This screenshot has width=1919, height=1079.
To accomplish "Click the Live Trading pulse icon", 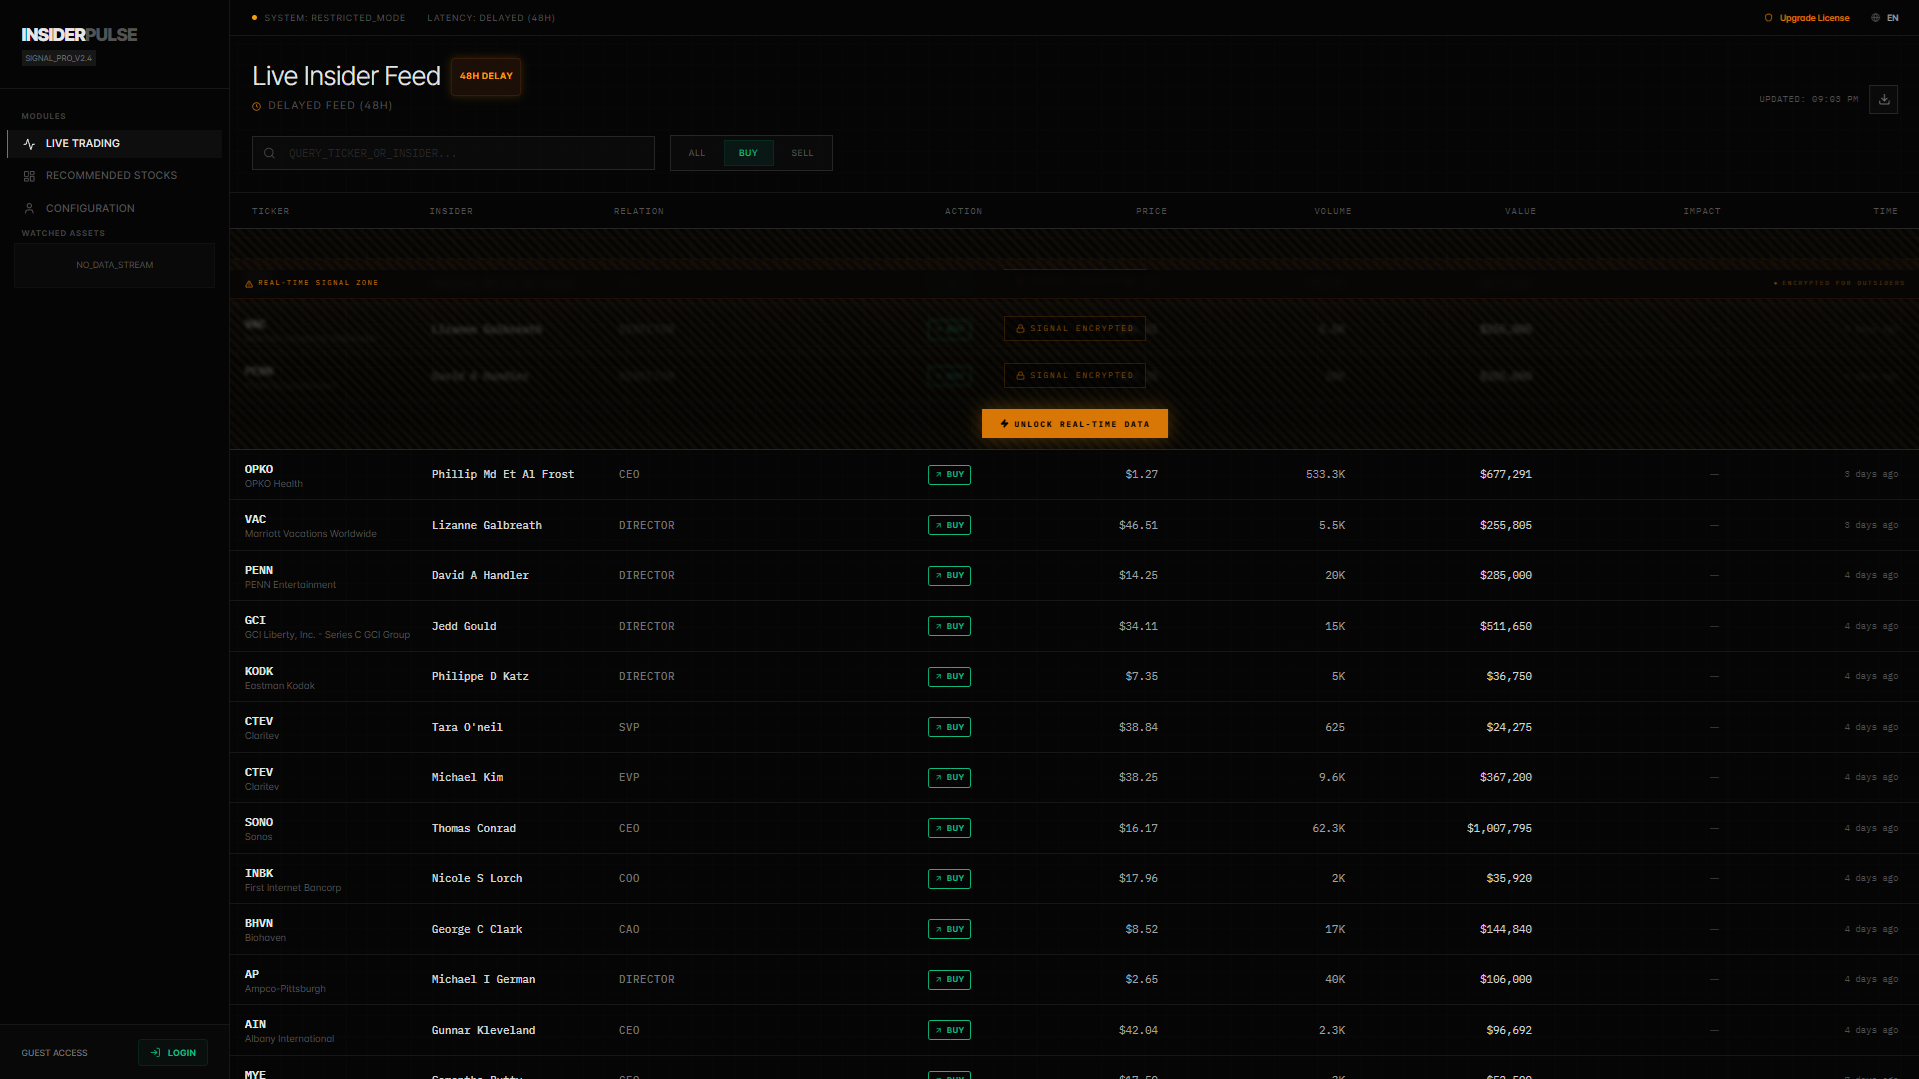I will tap(29, 144).
